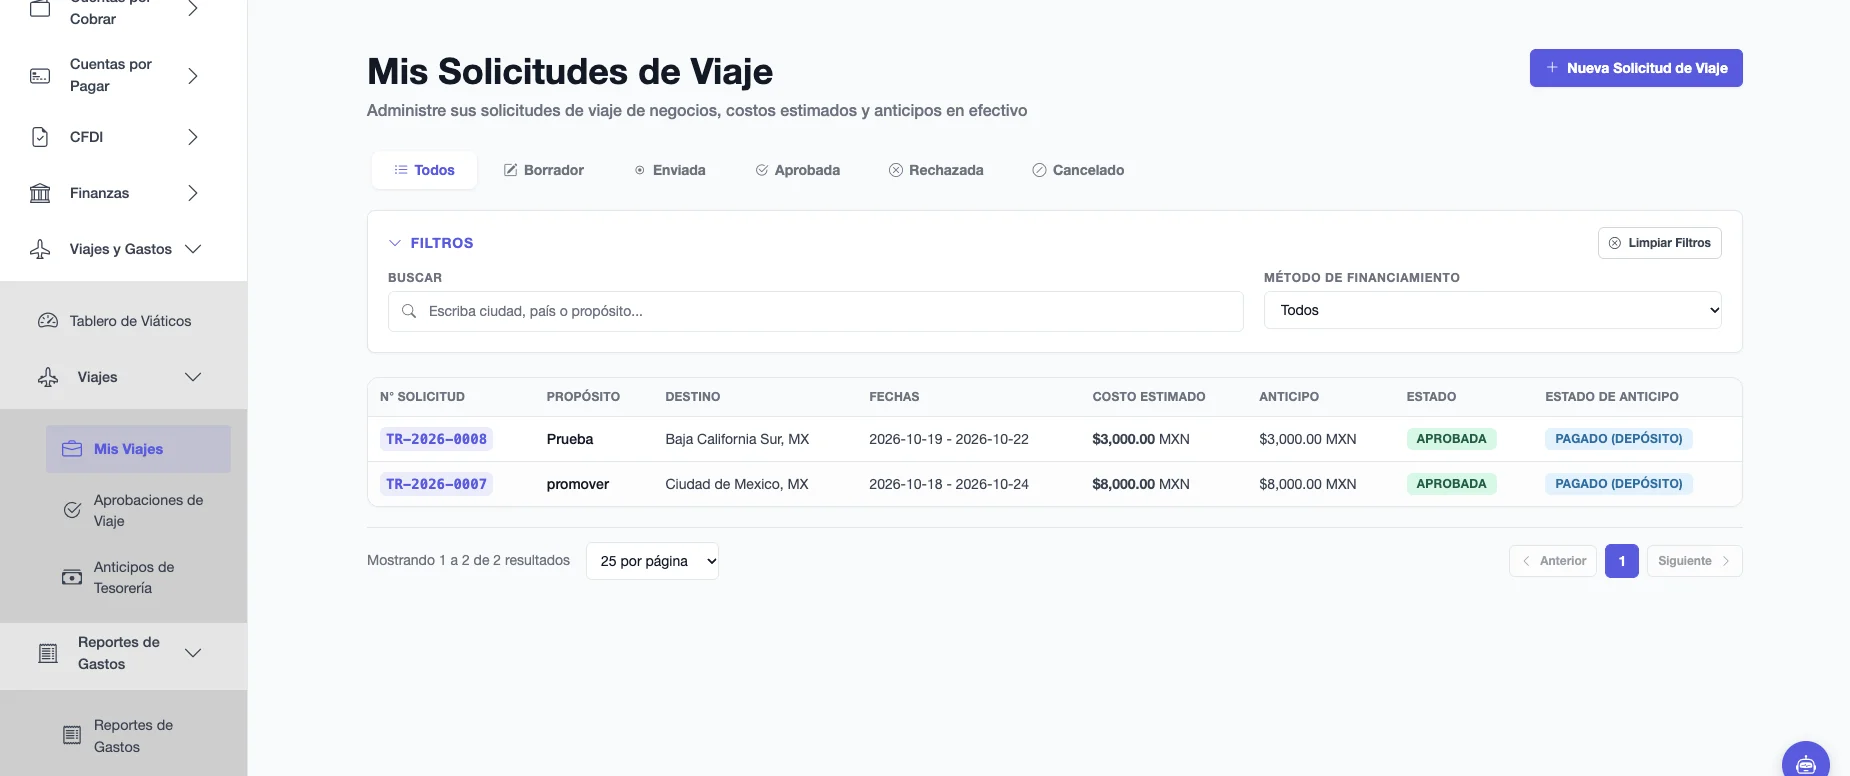Select the Todos tab
This screenshot has height=776, width=1850.
pyautogui.click(x=424, y=170)
